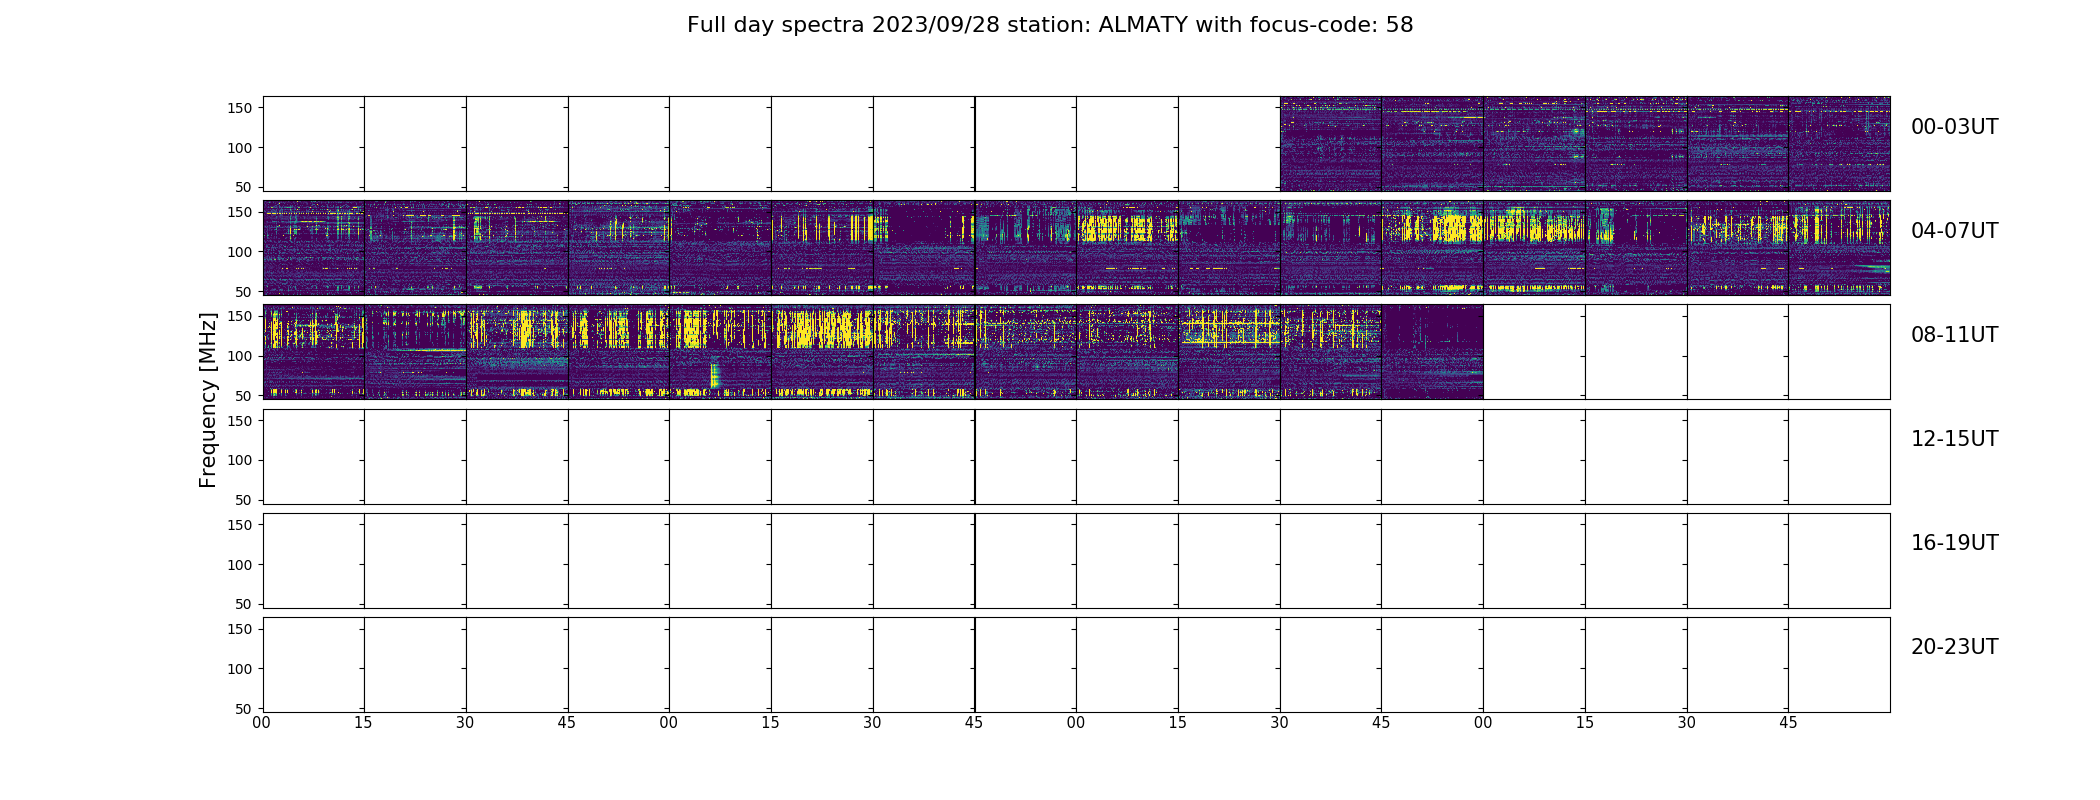This screenshot has width=2100, height=800.
Task: Click the last data panel of the 08-11UT row
Action: pyautogui.click(x=1433, y=352)
